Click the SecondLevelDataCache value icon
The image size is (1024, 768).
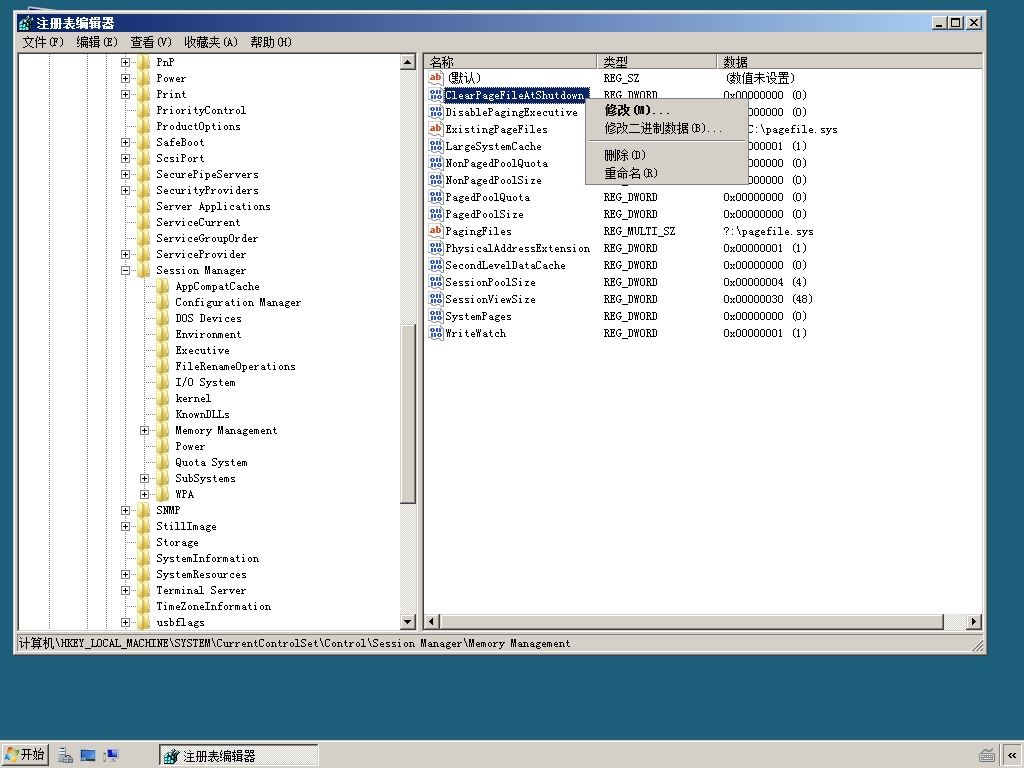click(436, 265)
